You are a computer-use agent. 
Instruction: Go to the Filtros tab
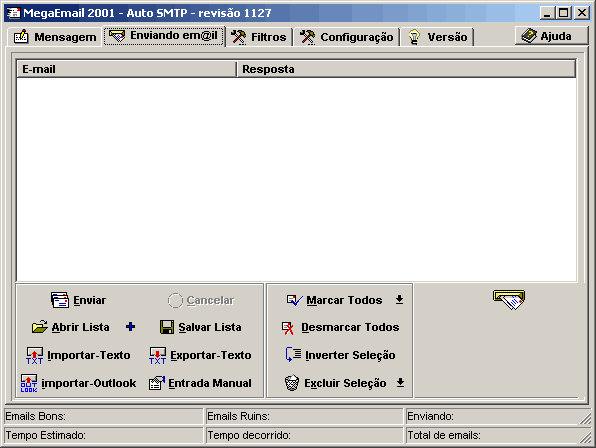259,37
